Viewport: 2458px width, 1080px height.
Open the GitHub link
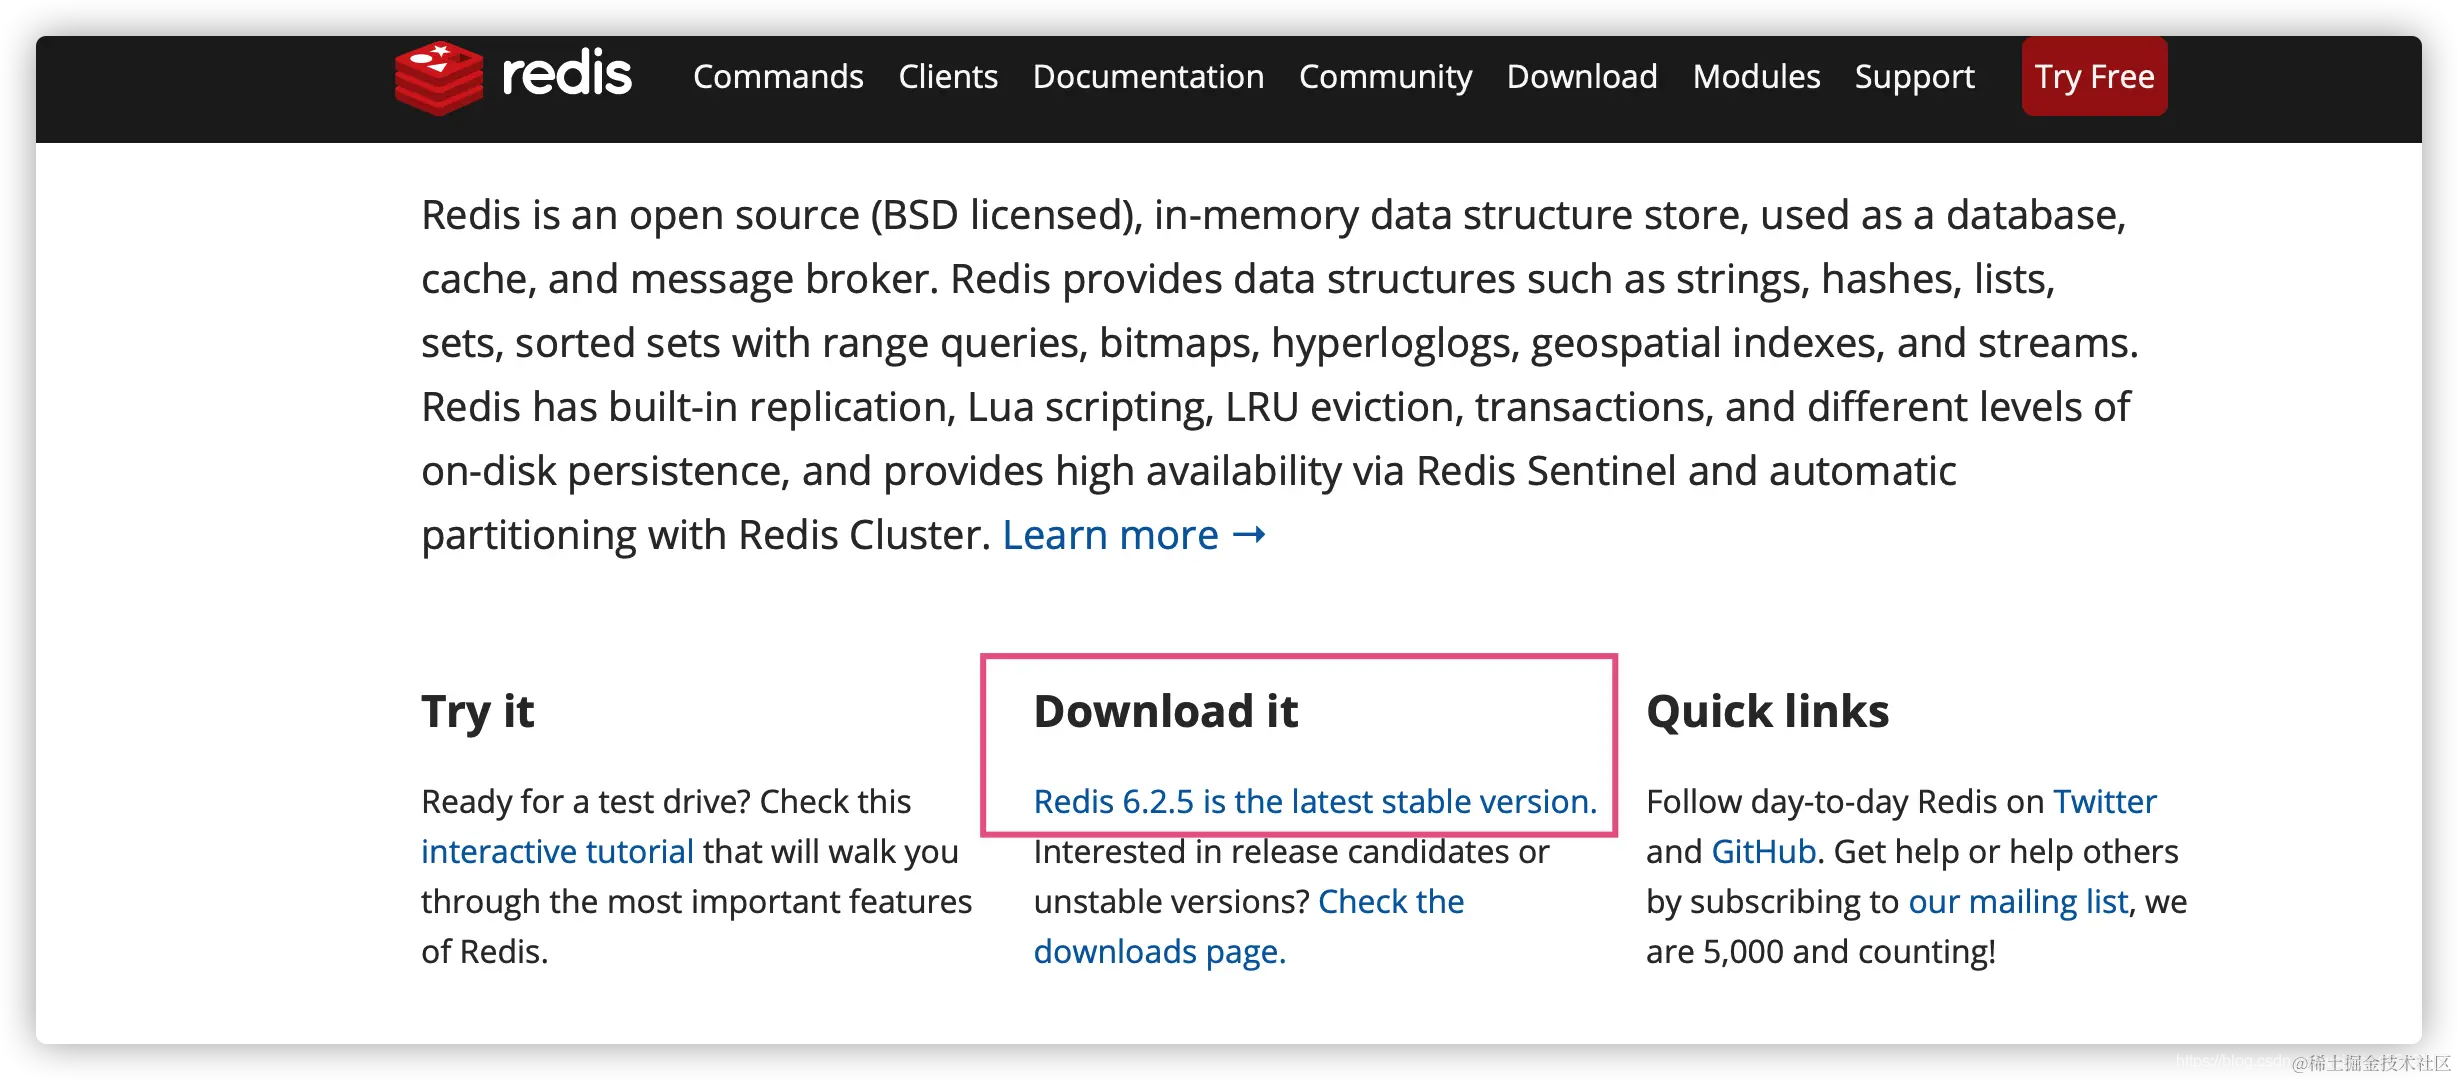(x=1763, y=851)
